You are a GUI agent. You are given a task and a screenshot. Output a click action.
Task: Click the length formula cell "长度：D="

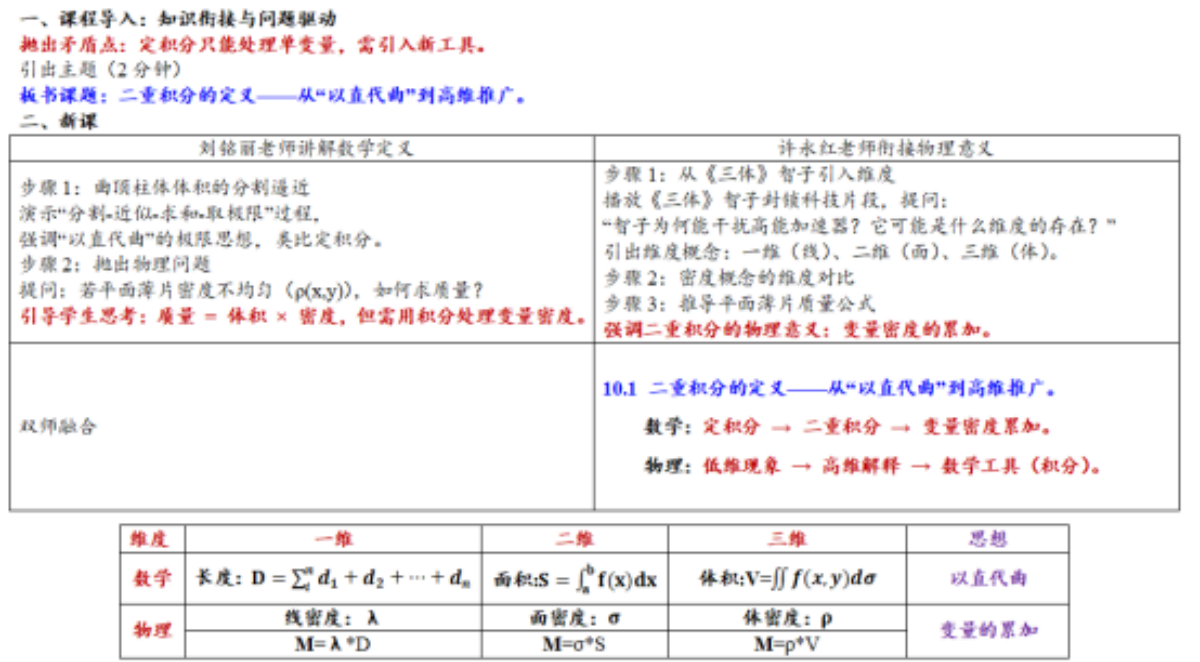coord(333,578)
